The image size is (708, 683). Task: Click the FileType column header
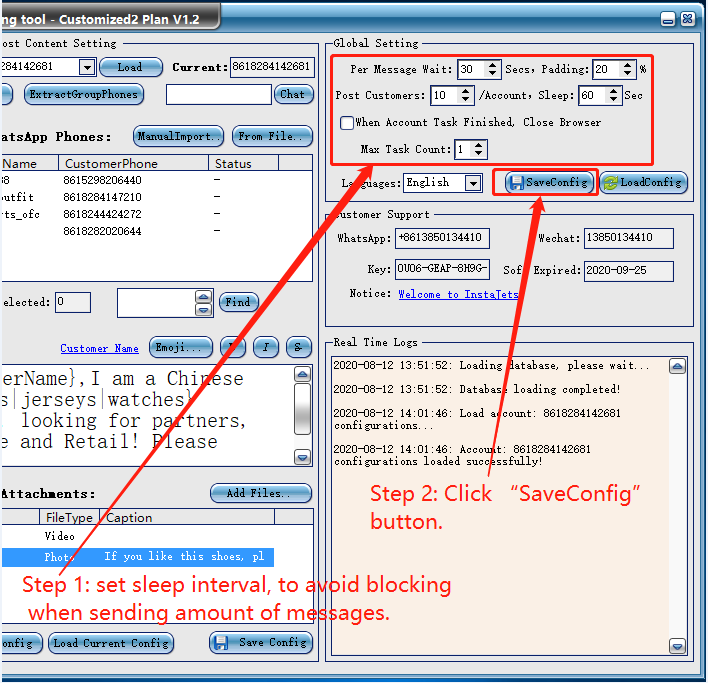pyautogui.click(x=70, y=517)
